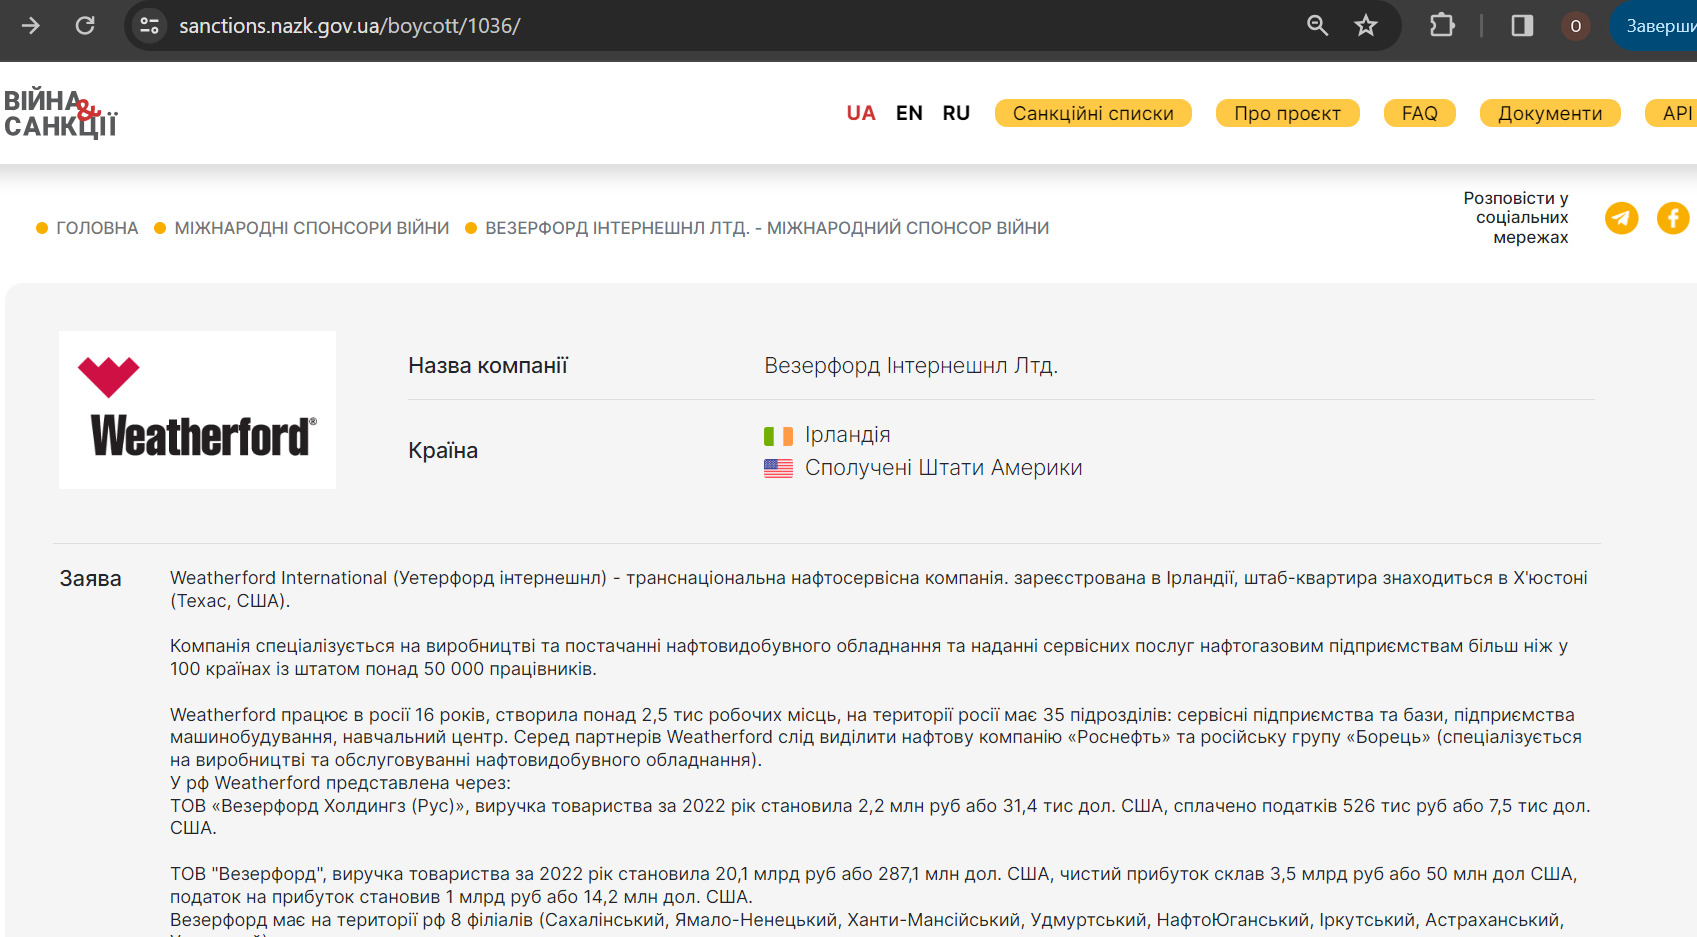
Task: Select the UA language option
Action: pyautogui.click(x=861, y=113)
